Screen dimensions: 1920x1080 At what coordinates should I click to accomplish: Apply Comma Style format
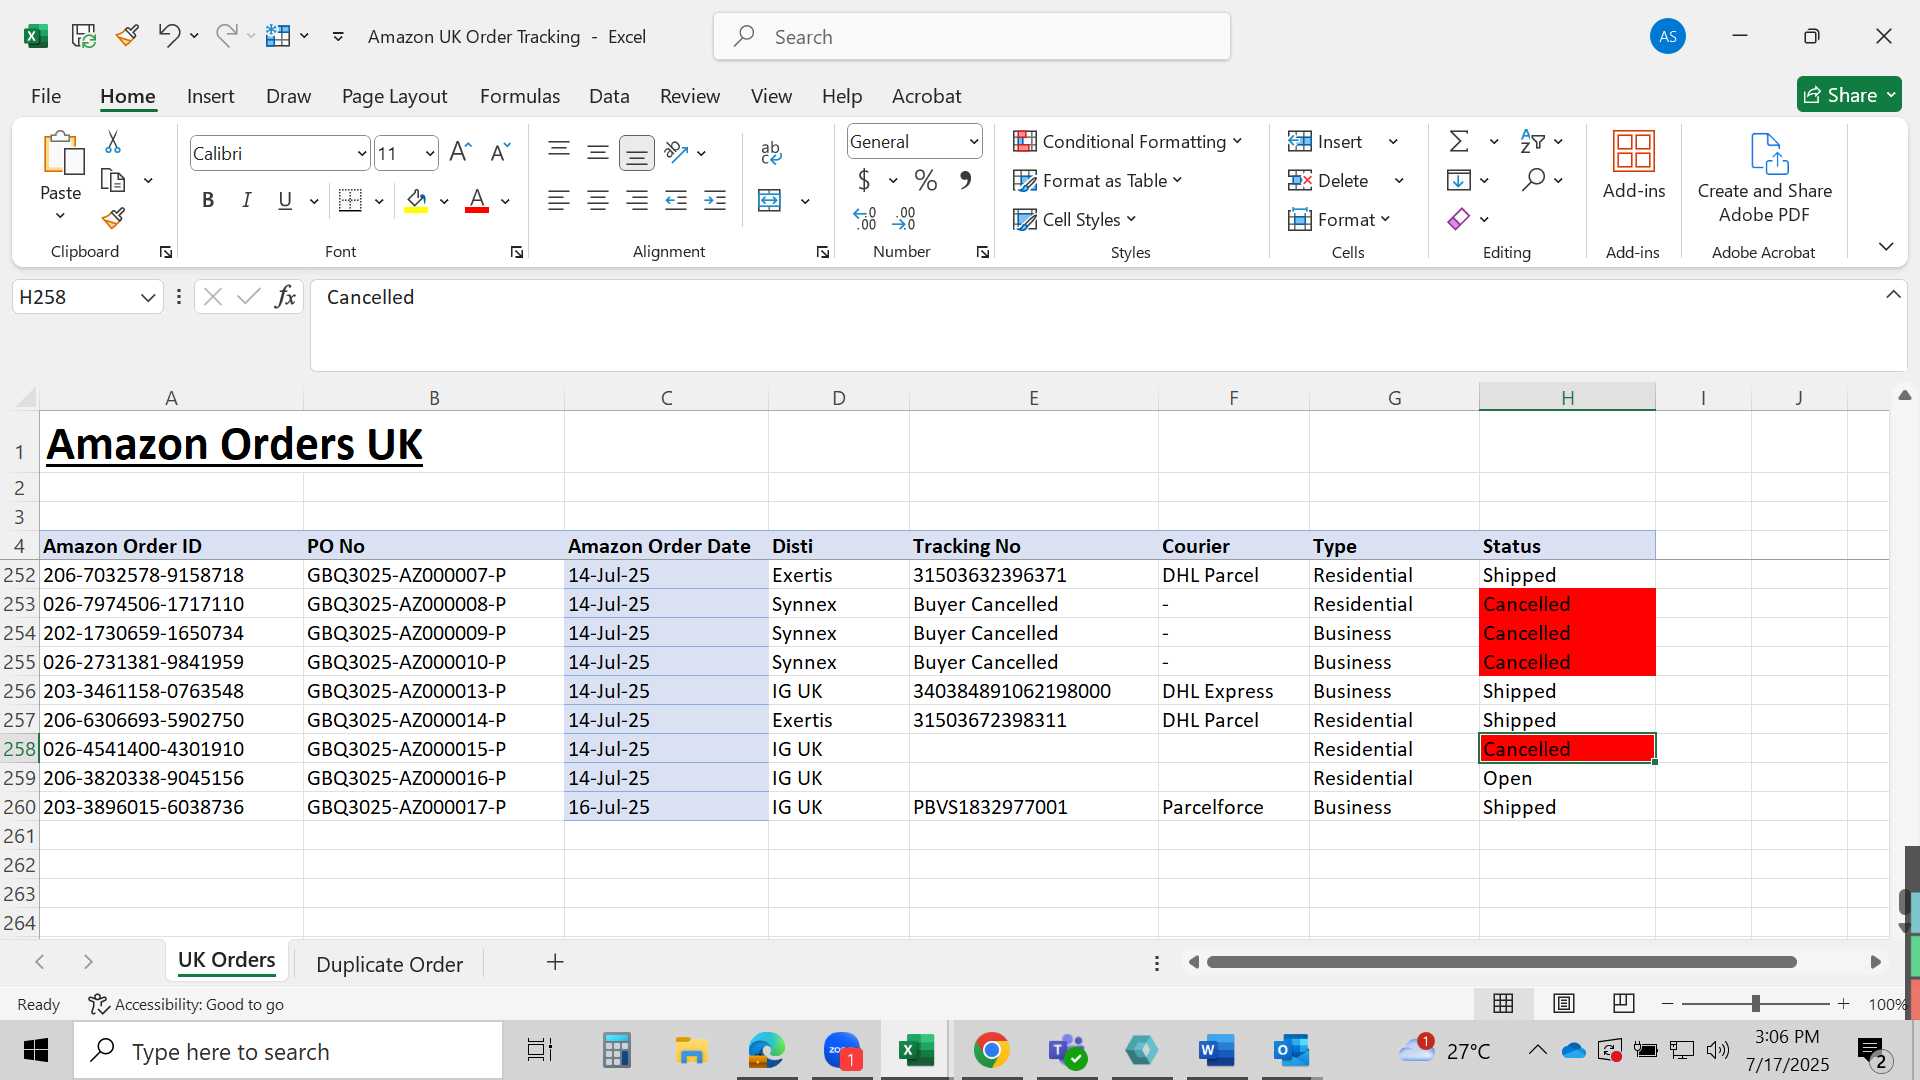point(965,180)
